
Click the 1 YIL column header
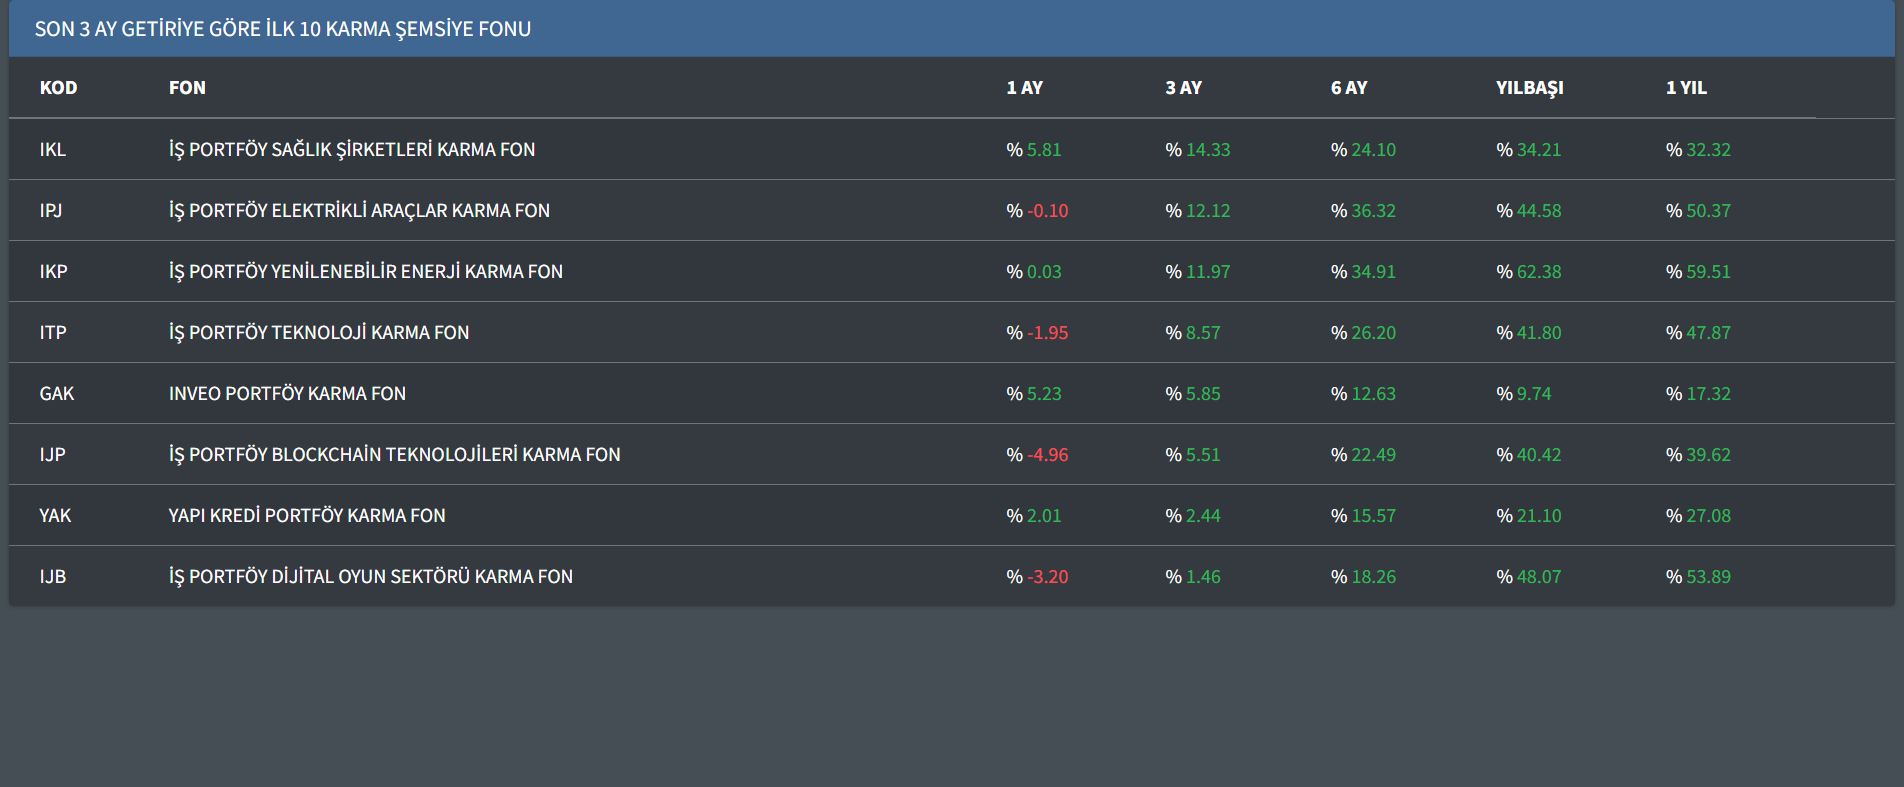coord(1686,88)
